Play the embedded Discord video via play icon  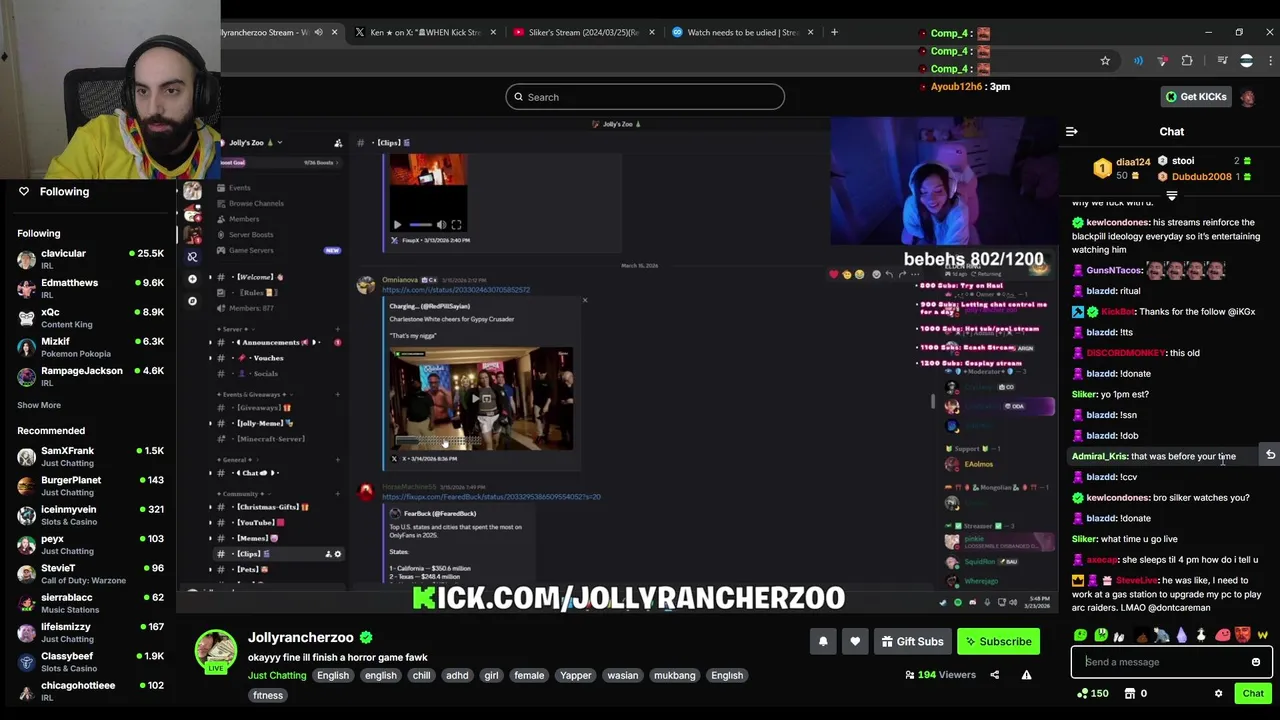[397, 225]
